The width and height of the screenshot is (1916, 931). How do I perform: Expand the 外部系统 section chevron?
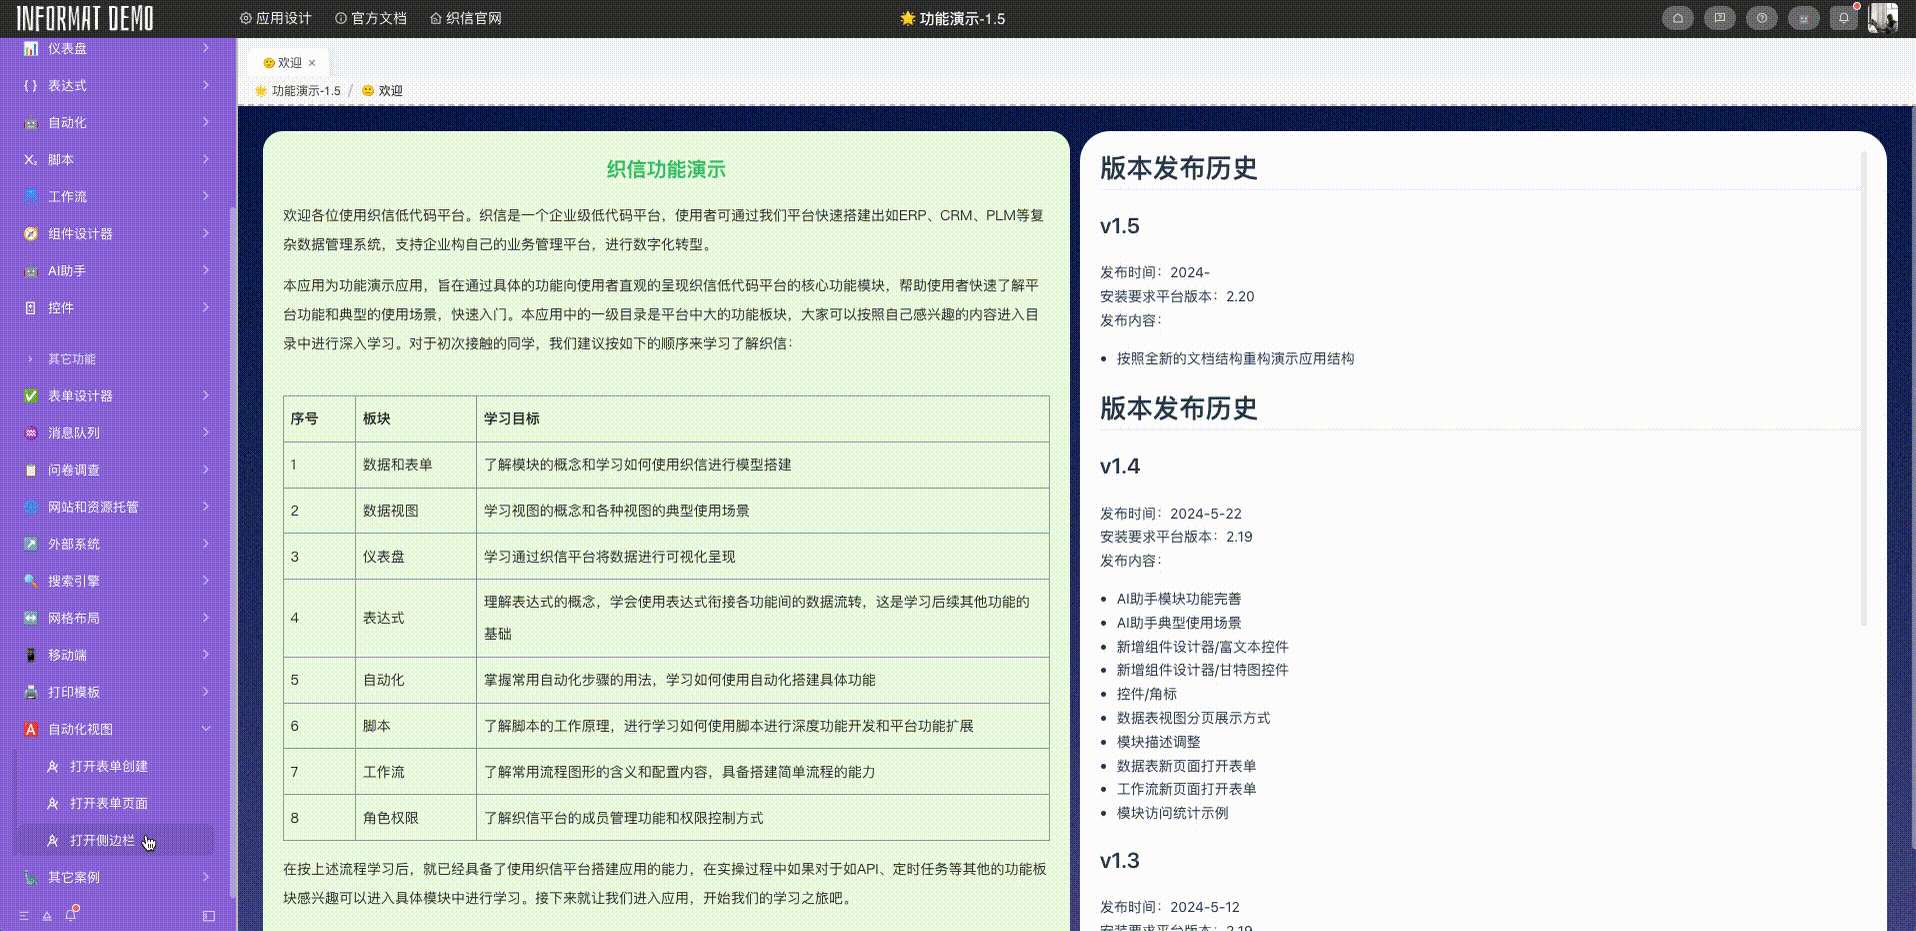205,544
